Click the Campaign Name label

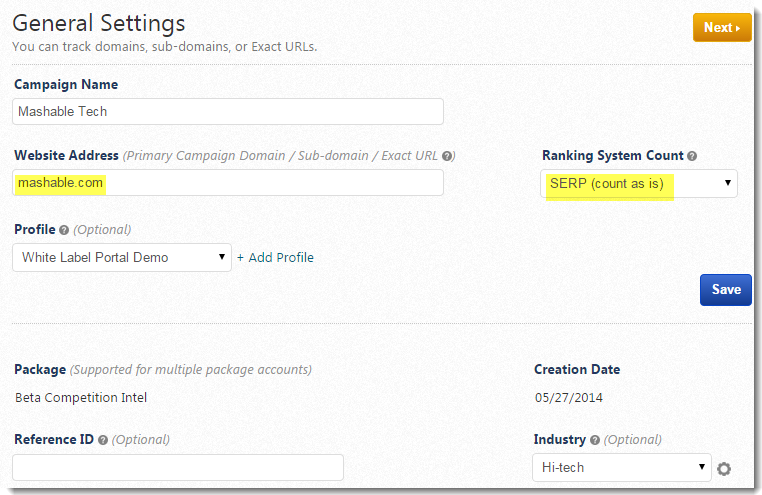[66, 85]
